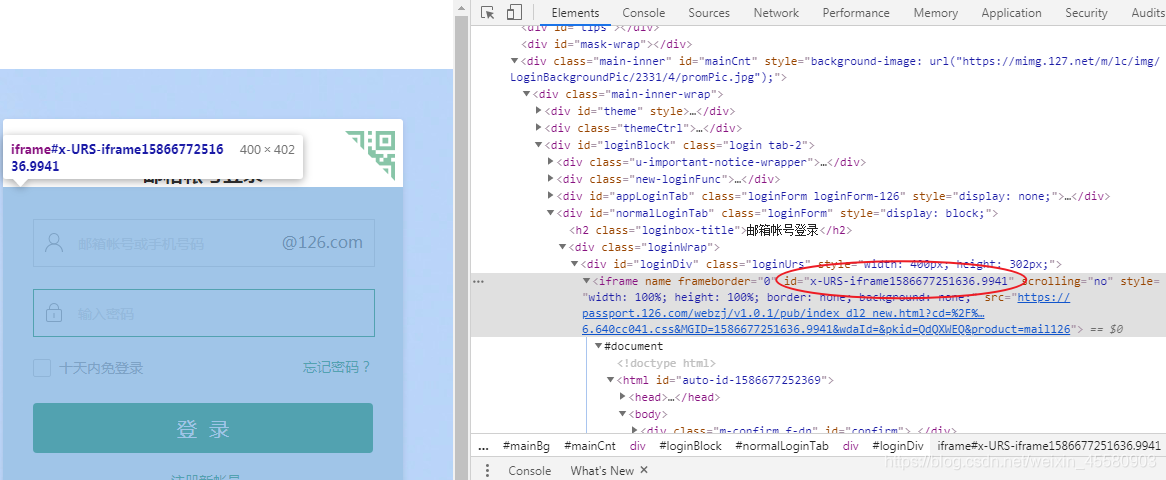Open the Memory tab
This screenshot has width=1166, height=480.
[x=935, y=13]
